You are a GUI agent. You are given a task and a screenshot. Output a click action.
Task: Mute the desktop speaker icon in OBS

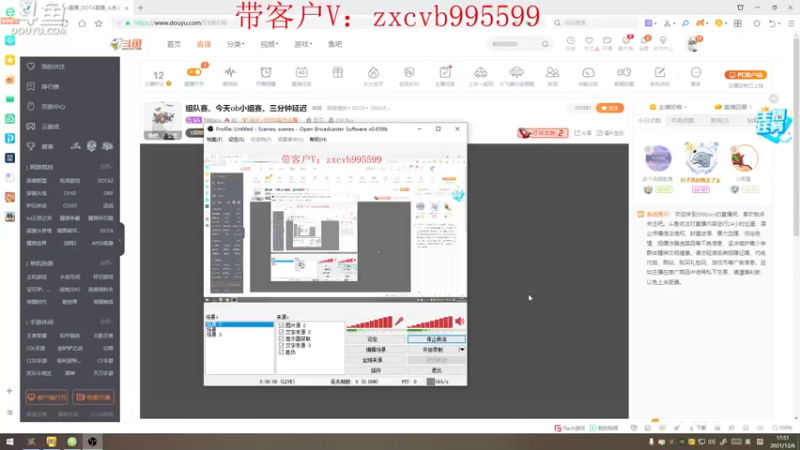(459, 321)
